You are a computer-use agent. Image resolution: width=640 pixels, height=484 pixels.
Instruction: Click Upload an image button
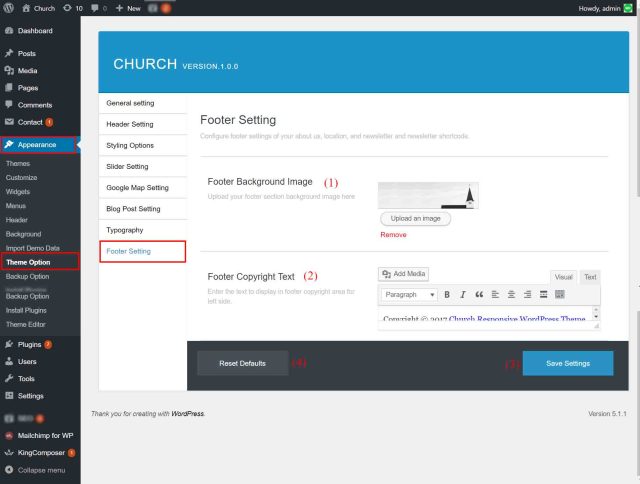(x=416, y=219)
